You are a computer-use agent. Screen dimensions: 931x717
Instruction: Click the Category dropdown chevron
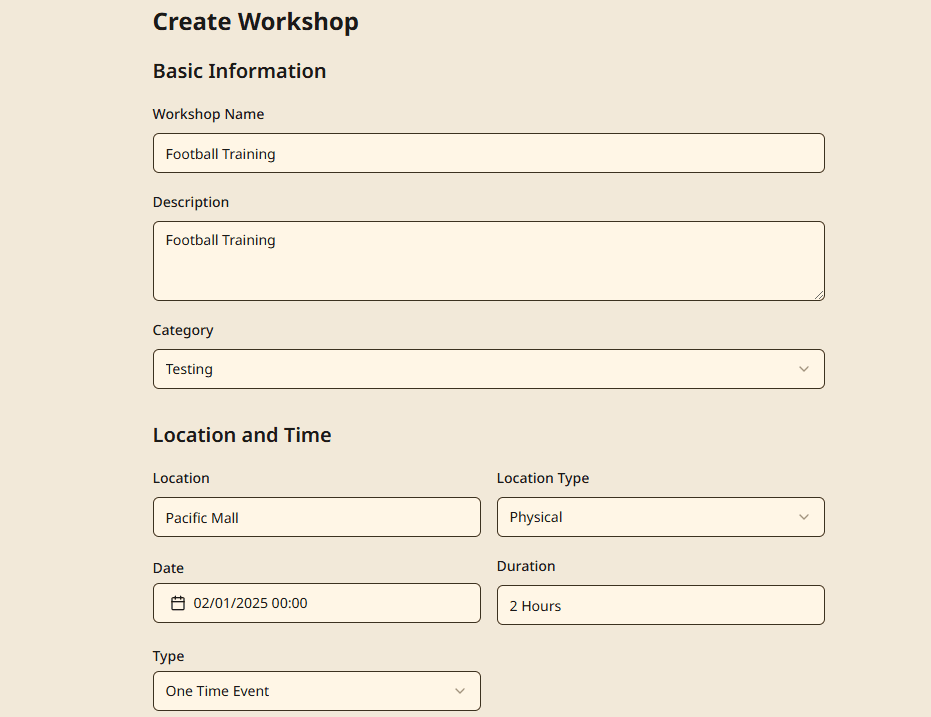(804, 369)
